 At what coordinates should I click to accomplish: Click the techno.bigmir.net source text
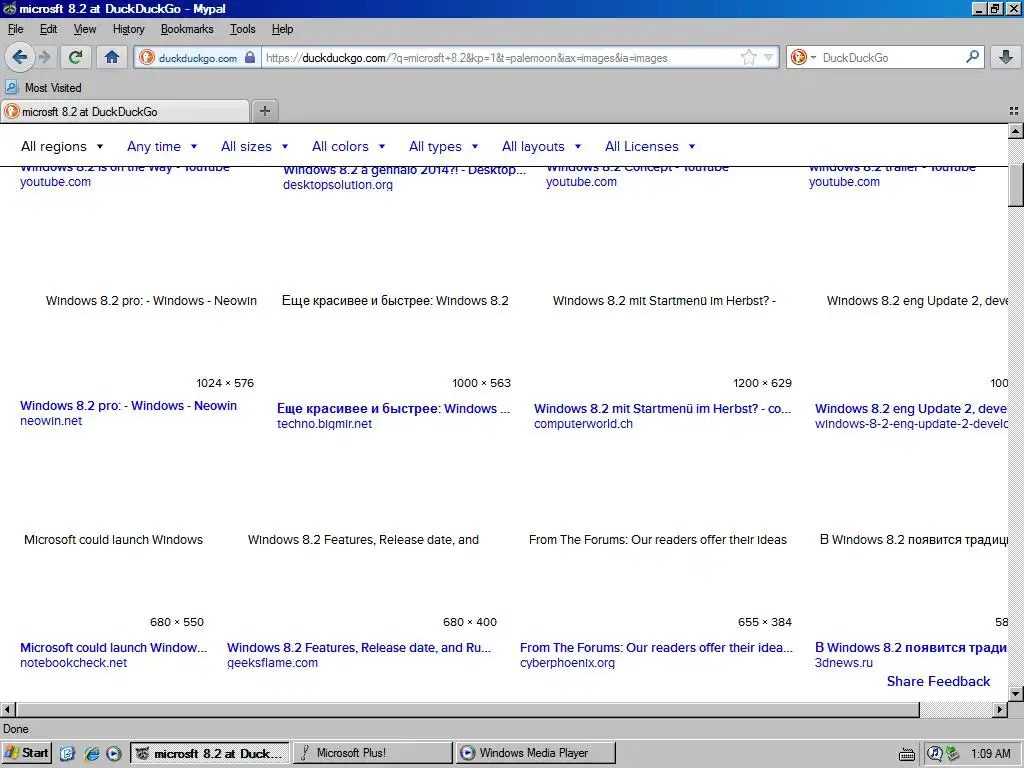[324, 424]
